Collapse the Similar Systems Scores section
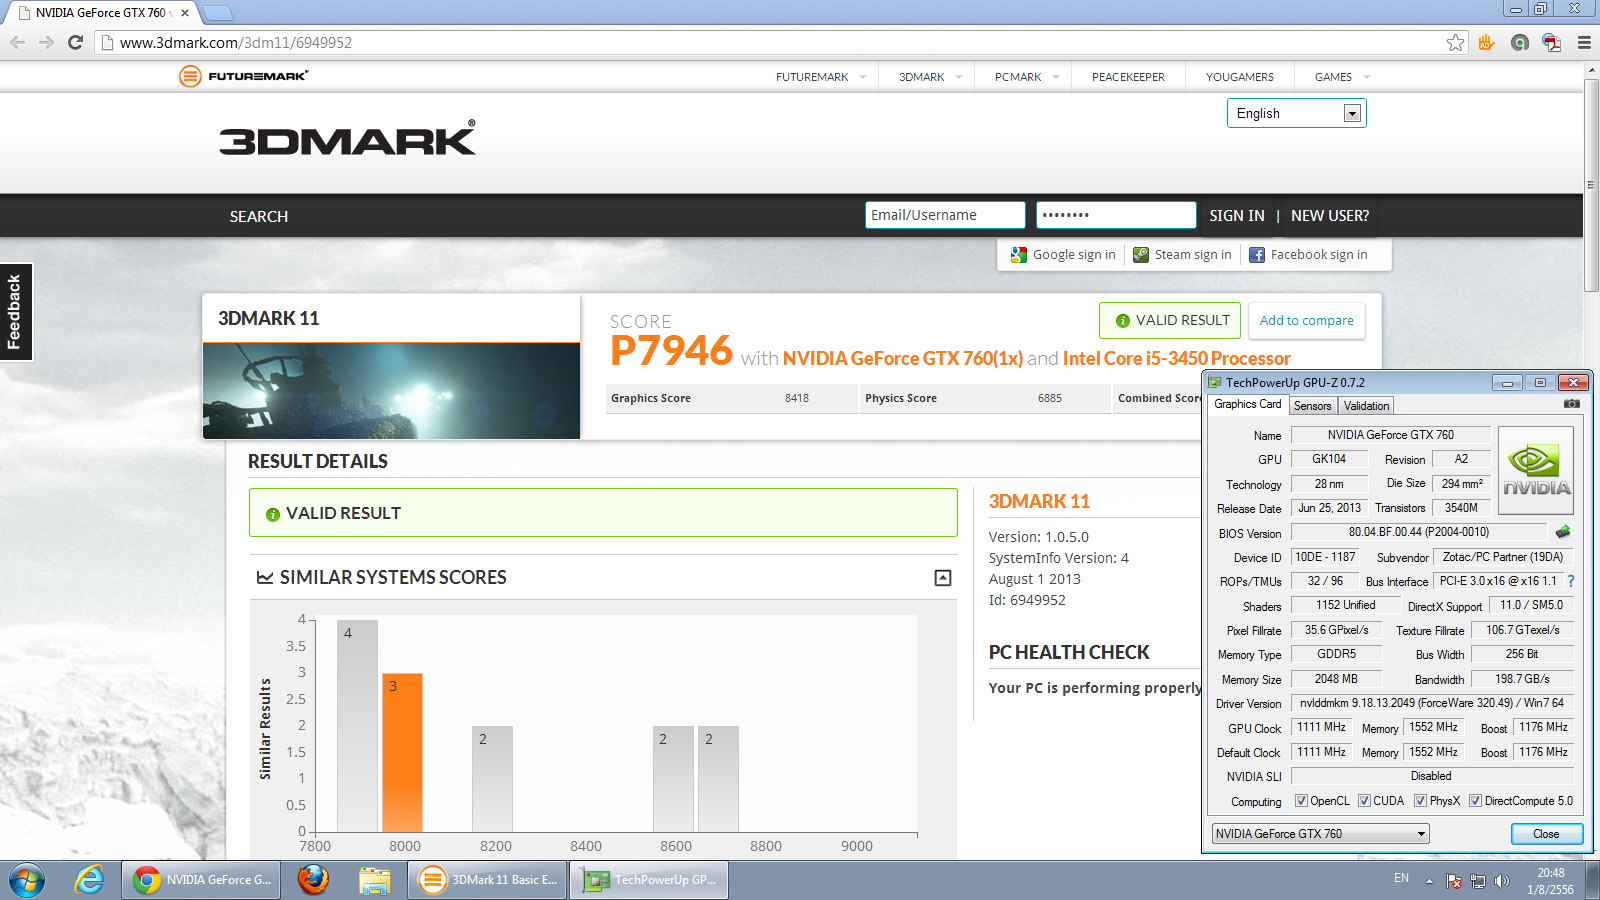 [942, 578]
